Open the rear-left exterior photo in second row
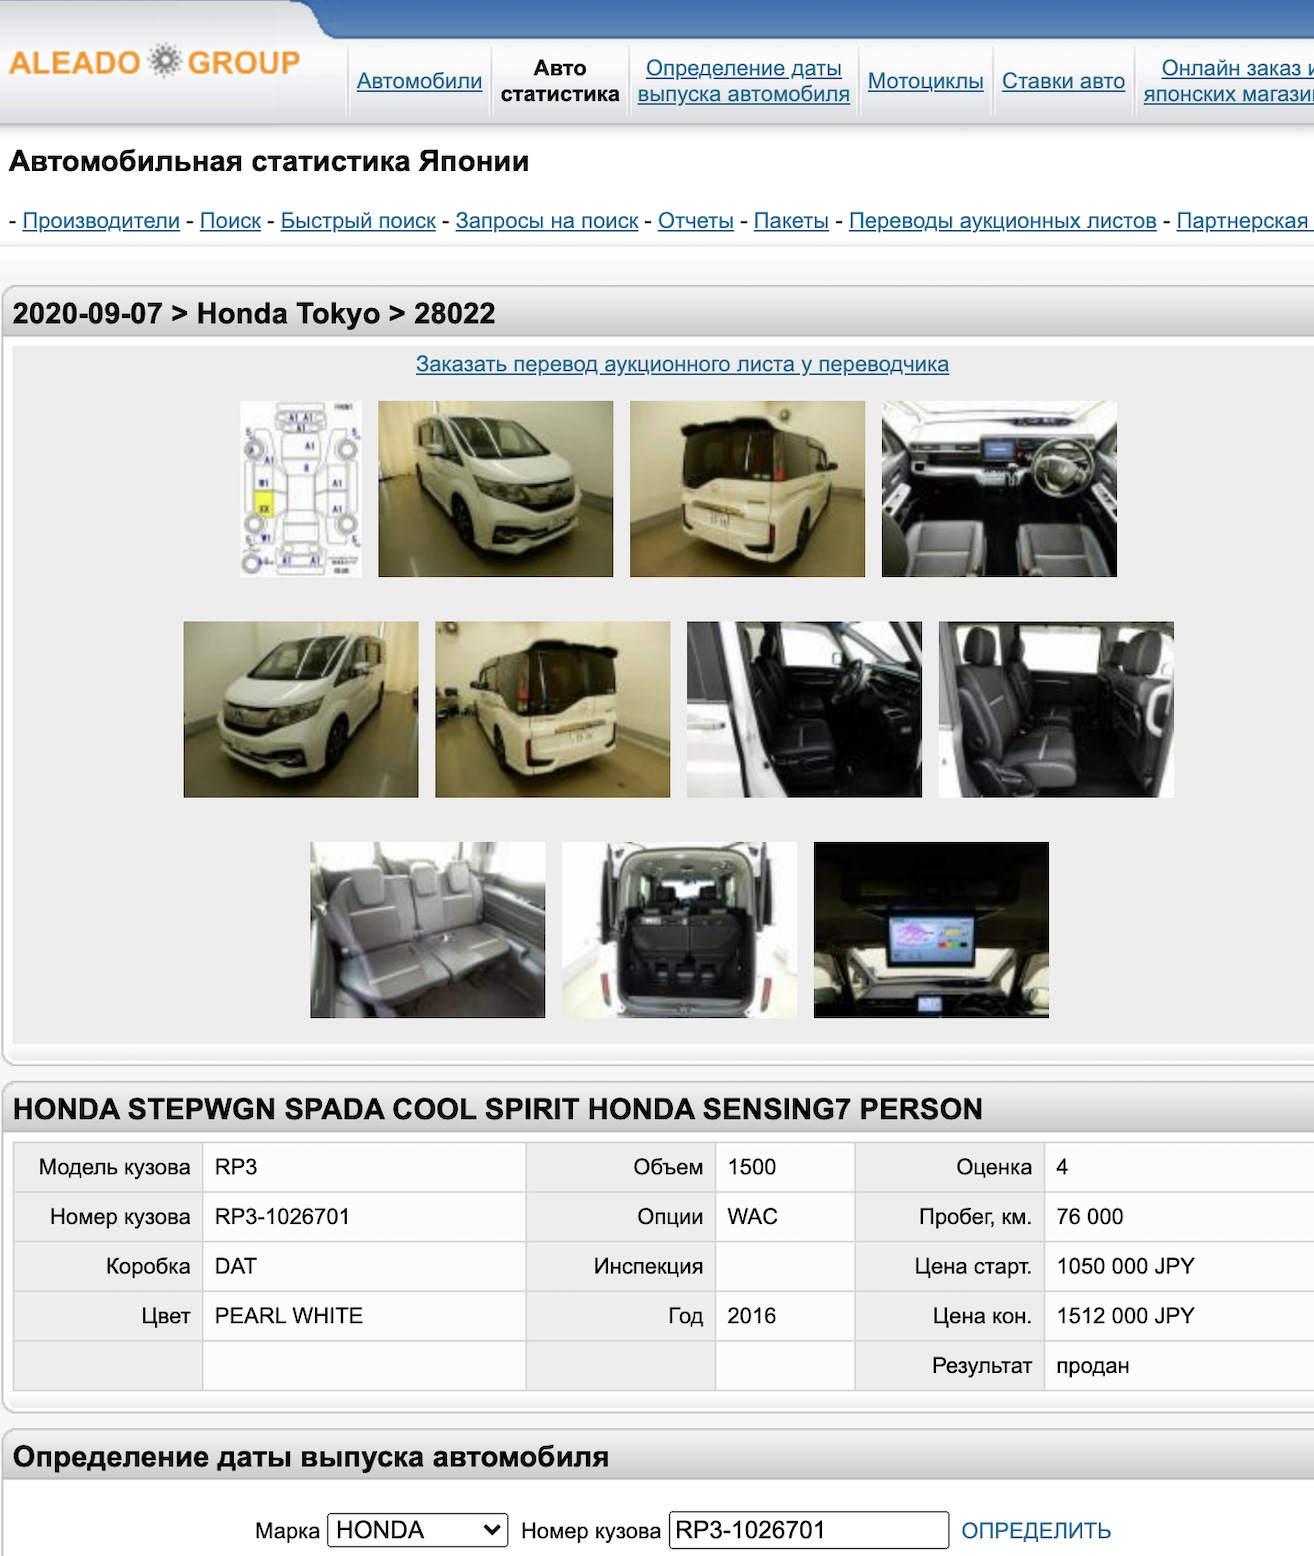Image resolution: width=1314 pixels, height=1556 pixels. pyautogui.click(x=553, y=709)
